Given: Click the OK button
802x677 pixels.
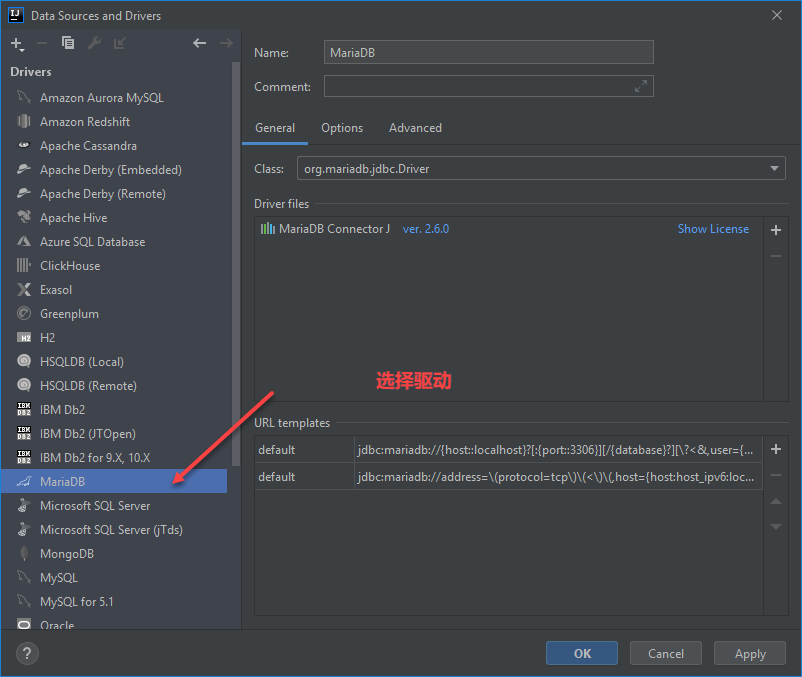Looking at the screenshot, I should point(582,653).
